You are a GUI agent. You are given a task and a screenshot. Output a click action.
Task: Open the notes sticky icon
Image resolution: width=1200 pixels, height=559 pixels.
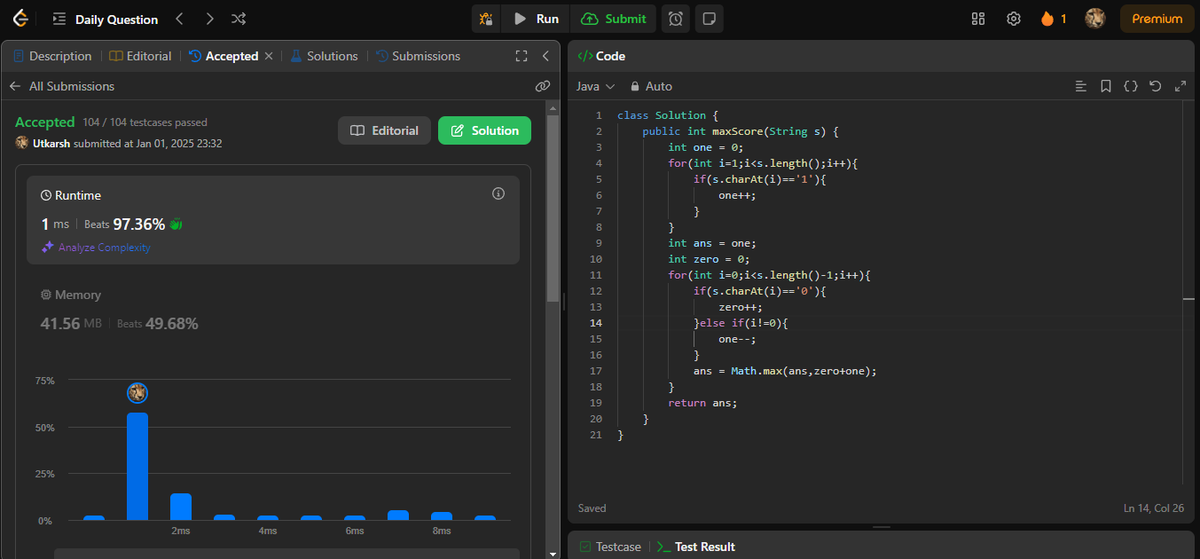[x=708, y=19]
